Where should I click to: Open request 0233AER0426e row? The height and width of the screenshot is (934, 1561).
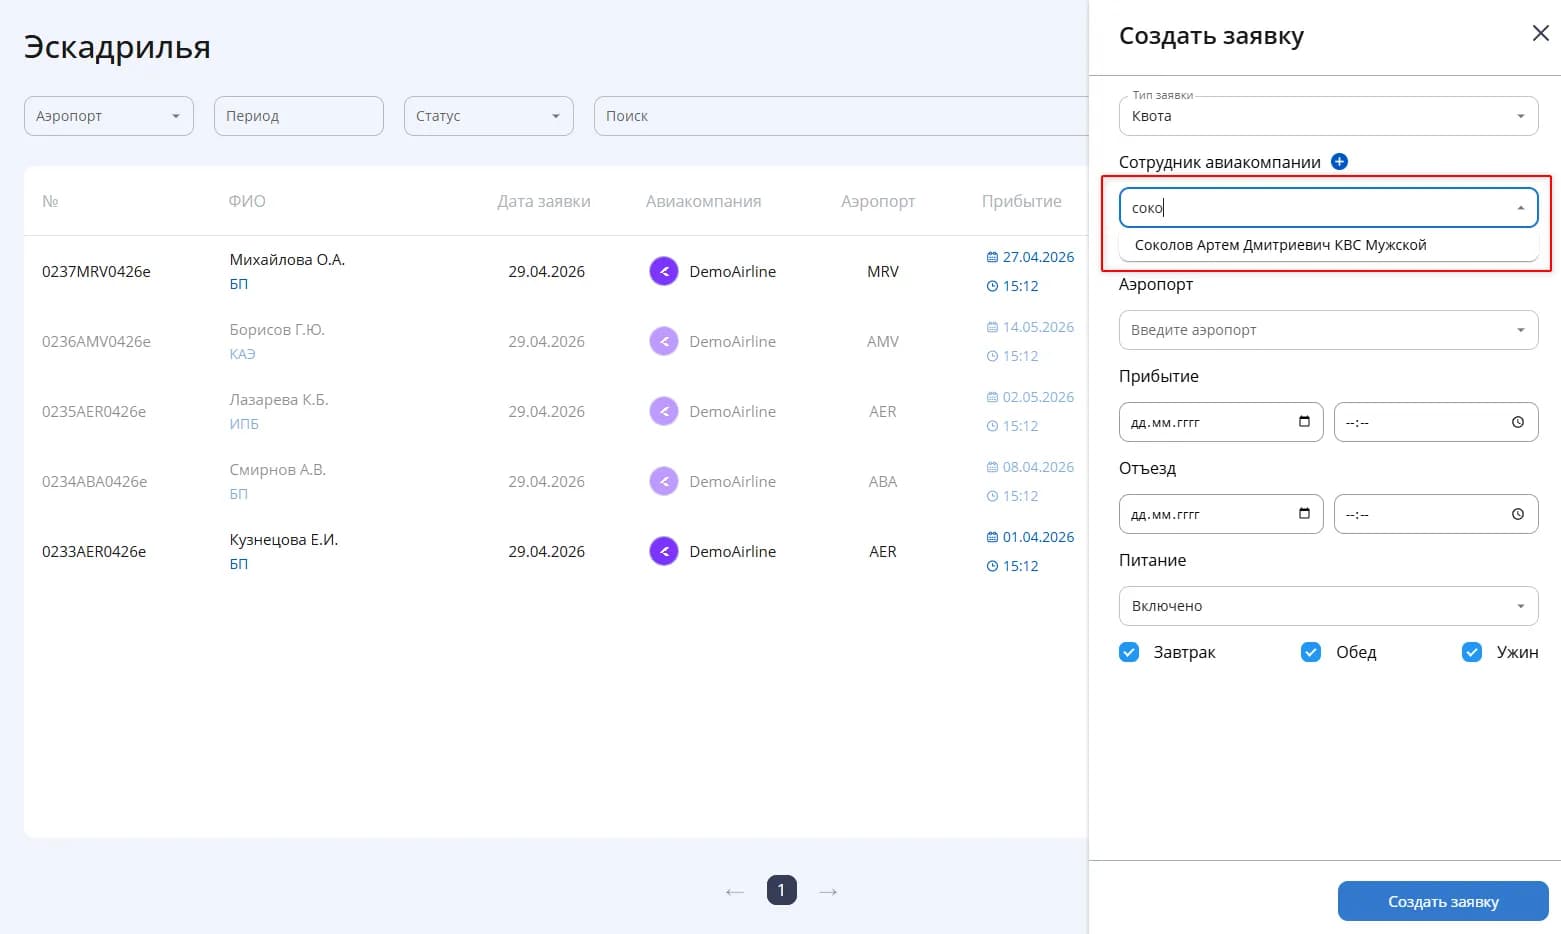tap(556, 551)
